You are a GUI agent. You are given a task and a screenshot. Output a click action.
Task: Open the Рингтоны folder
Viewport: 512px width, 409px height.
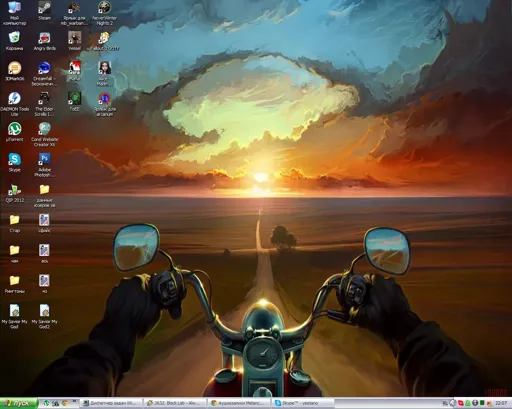click(14, 284)
